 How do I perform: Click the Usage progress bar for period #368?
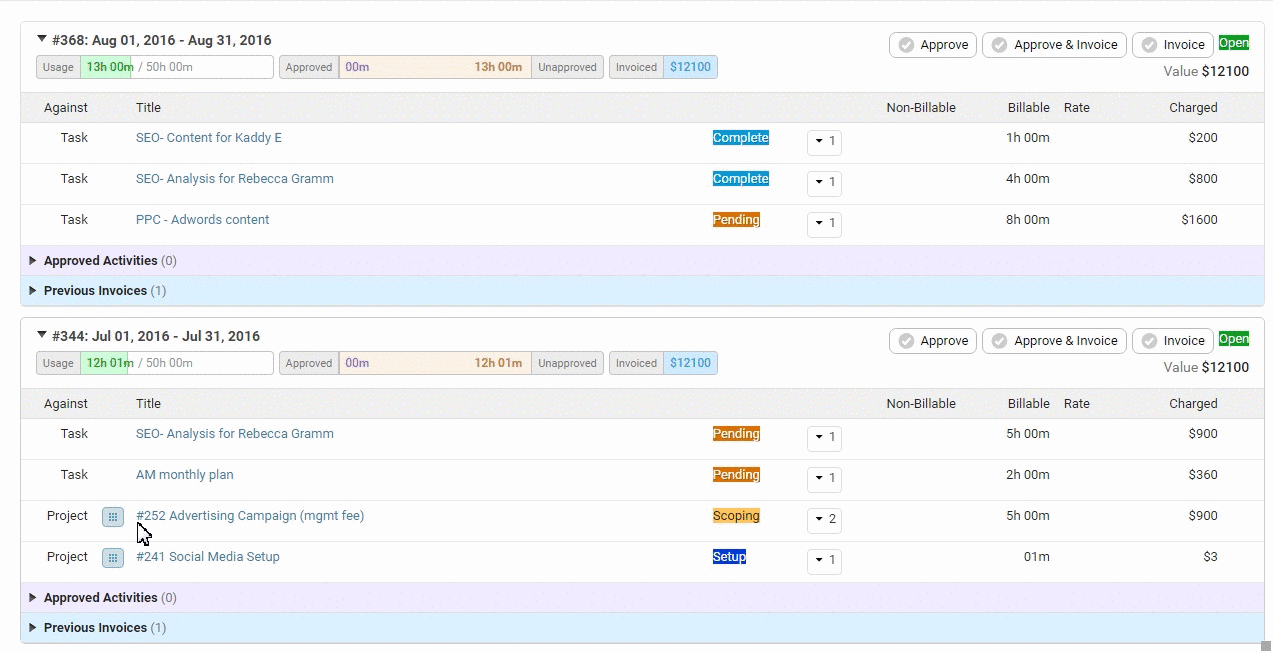tap(155, 67)
